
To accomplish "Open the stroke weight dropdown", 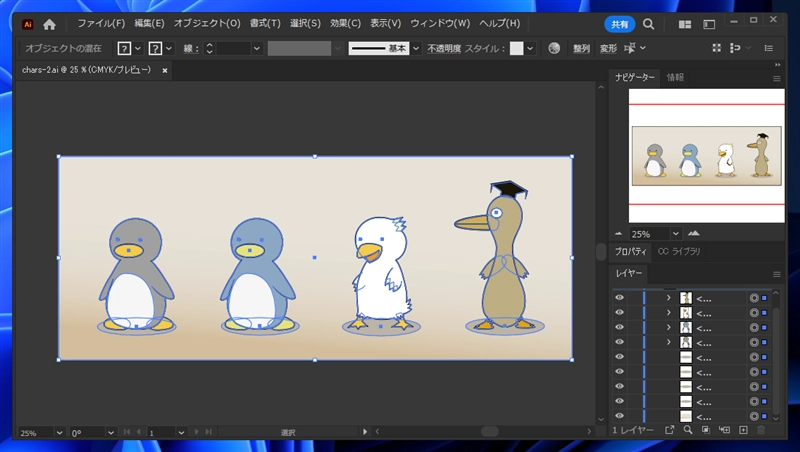I will click(x=257, y=48).
